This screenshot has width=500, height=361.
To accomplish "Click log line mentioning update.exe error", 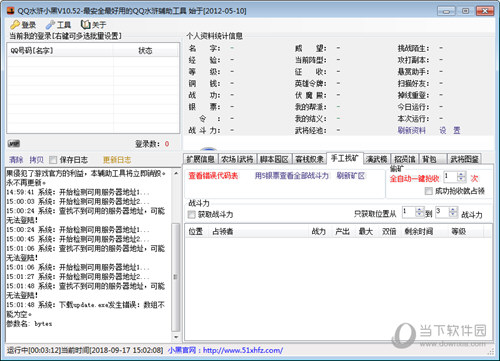I will 86,309.
